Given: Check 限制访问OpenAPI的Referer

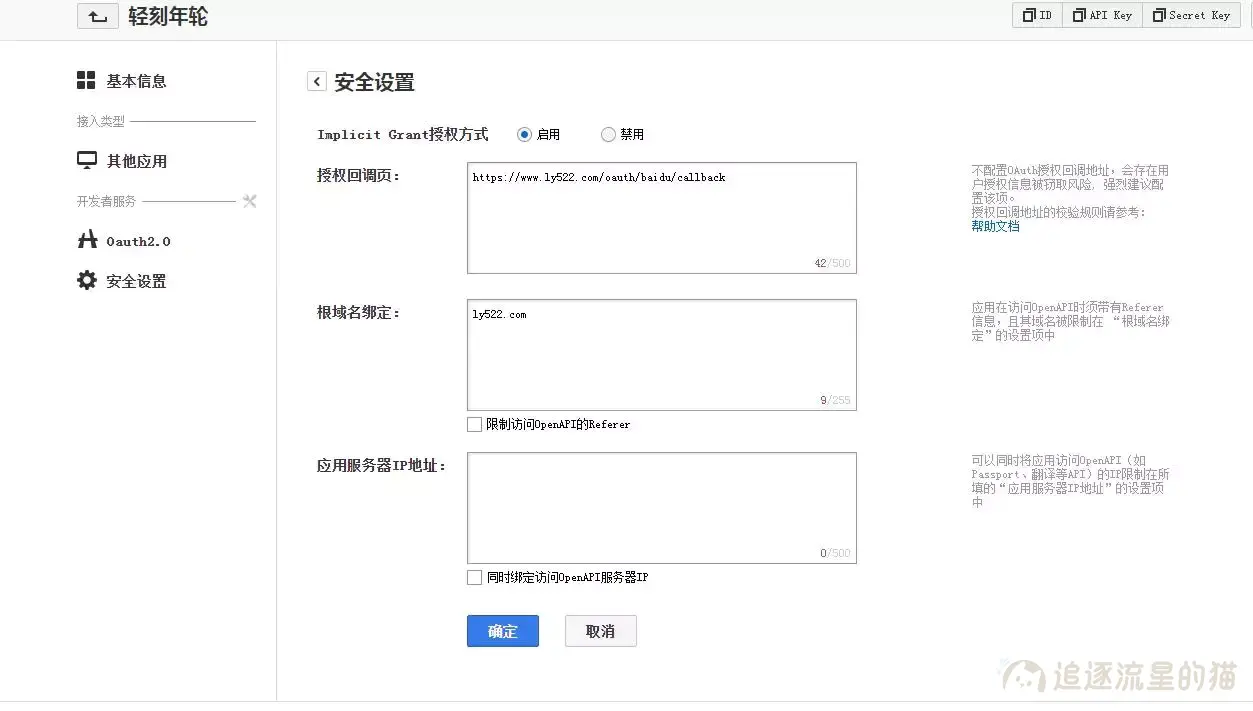Looking at the screenshot, I should (x=474, y=424).
